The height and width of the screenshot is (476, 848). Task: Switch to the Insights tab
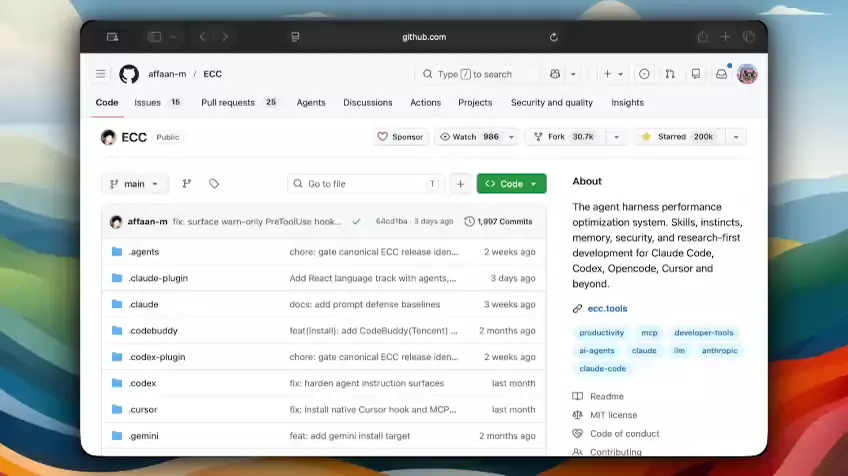click(627, 103)
